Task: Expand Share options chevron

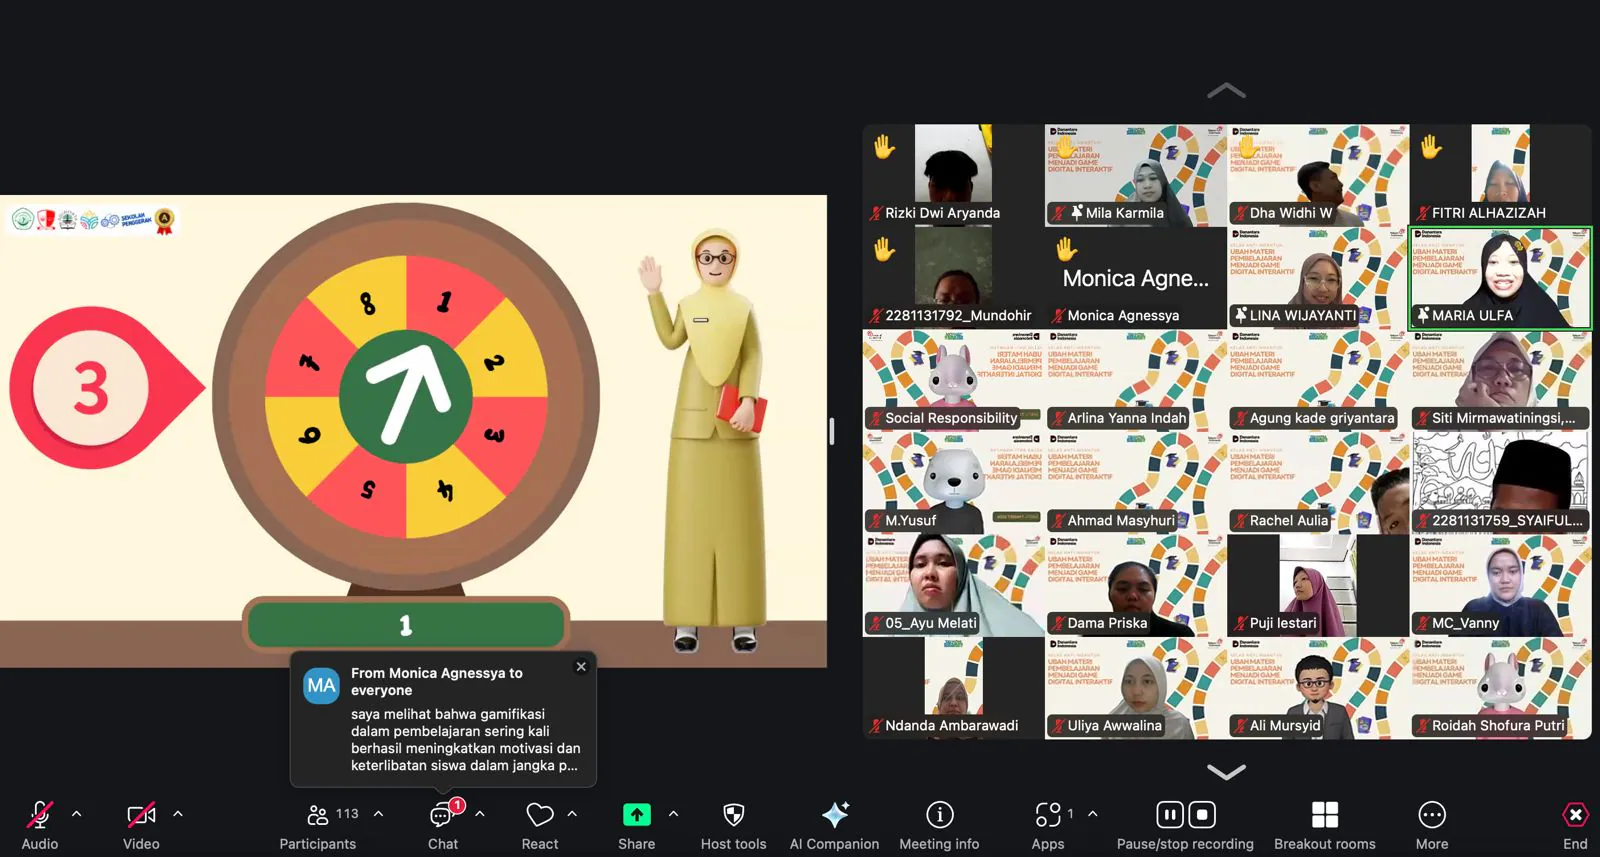Action: coord(673,814)
